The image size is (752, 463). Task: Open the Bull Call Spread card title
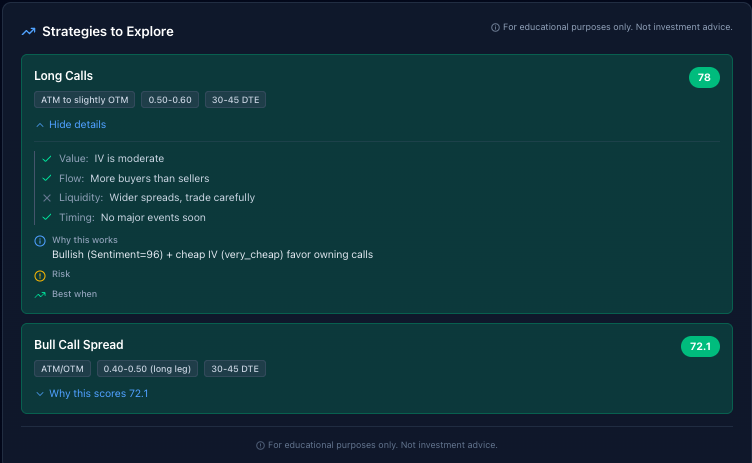click(79, 345)
